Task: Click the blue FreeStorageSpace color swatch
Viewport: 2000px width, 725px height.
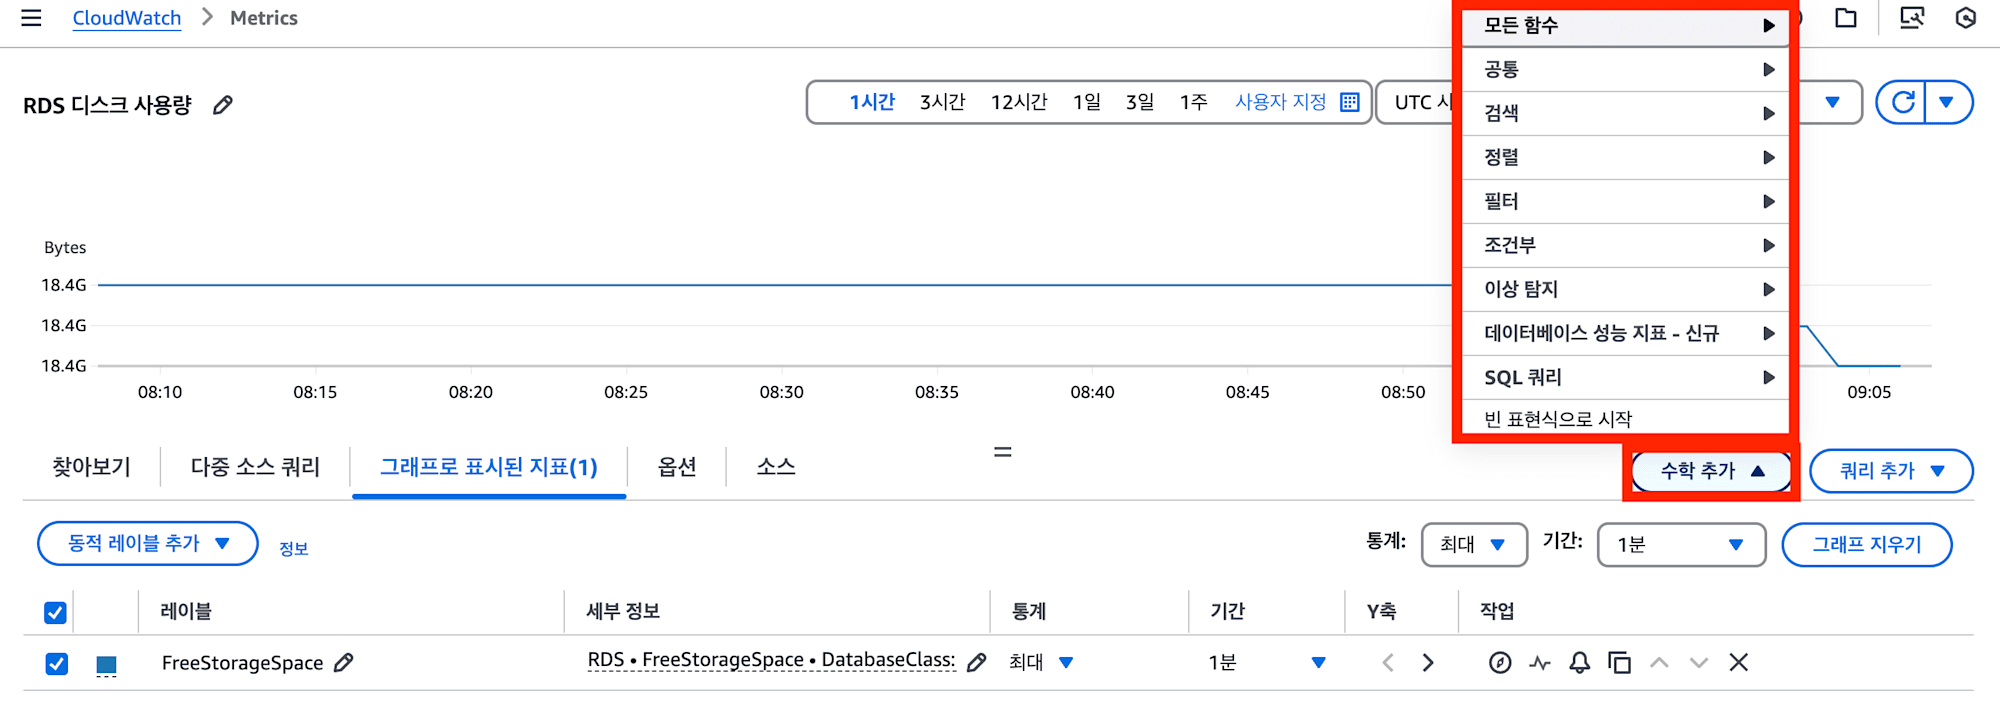Action: pyautogui.click(x=106, y=665)
